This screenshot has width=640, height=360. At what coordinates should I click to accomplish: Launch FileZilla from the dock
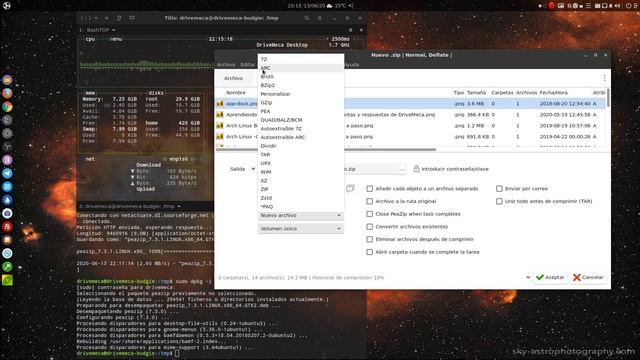point(7,227)
